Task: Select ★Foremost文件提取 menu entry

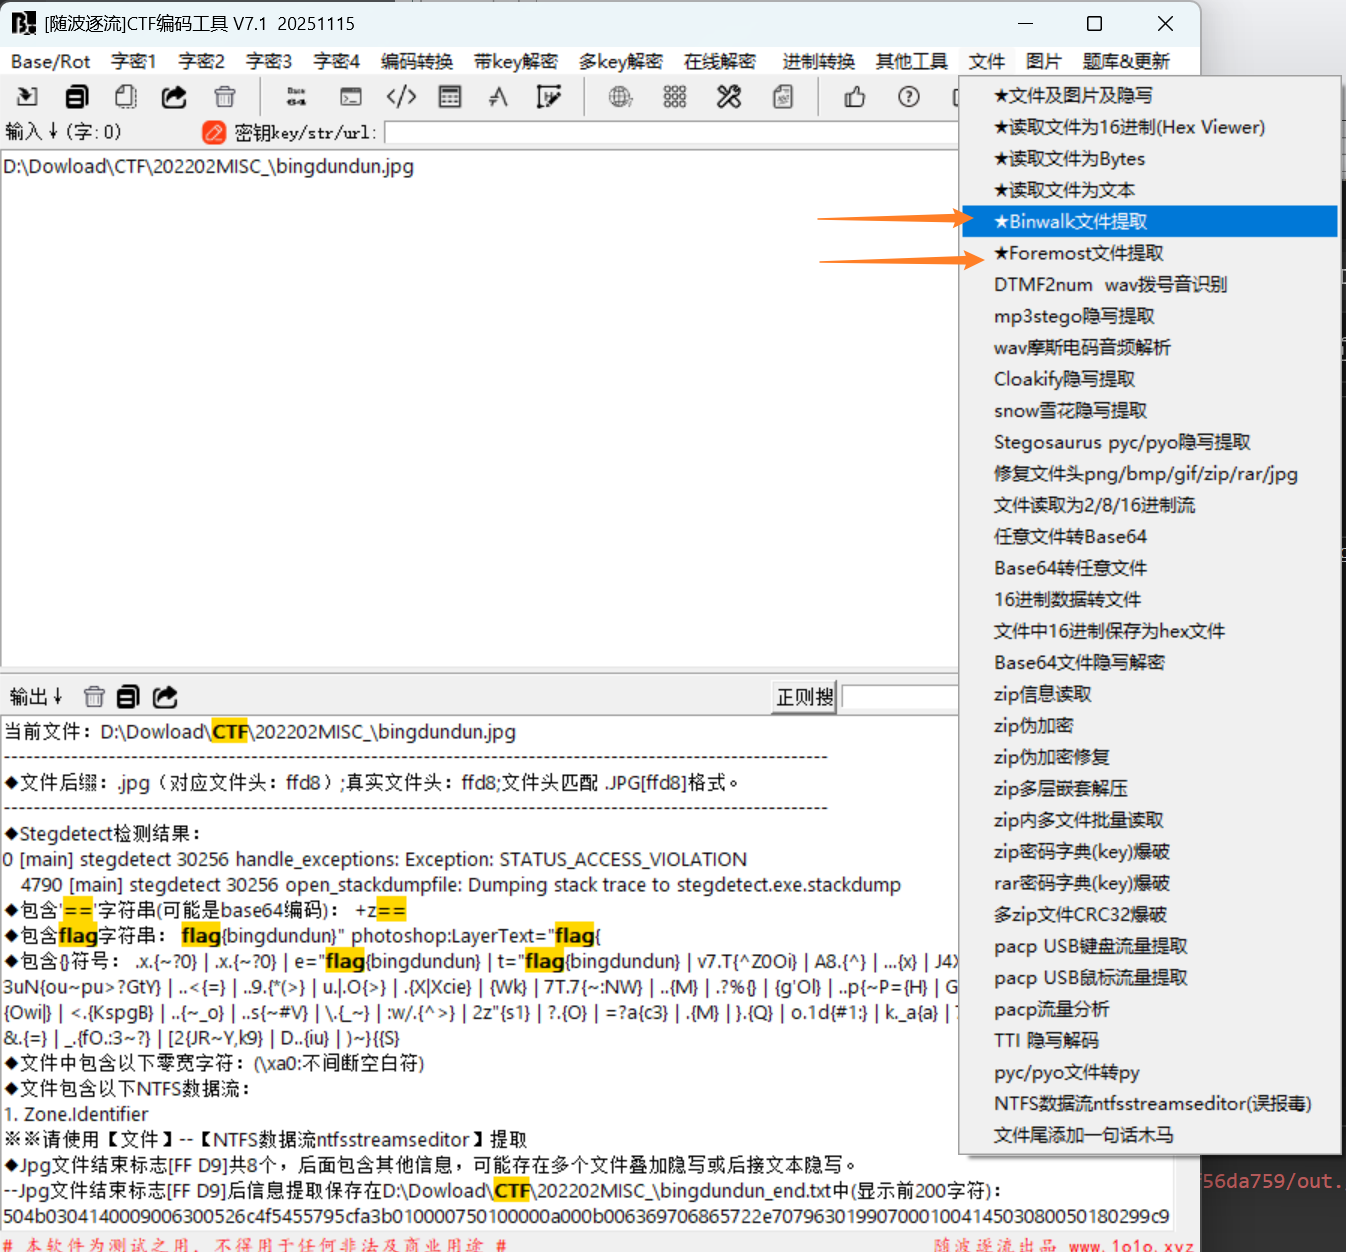Action: [1149, 253]
